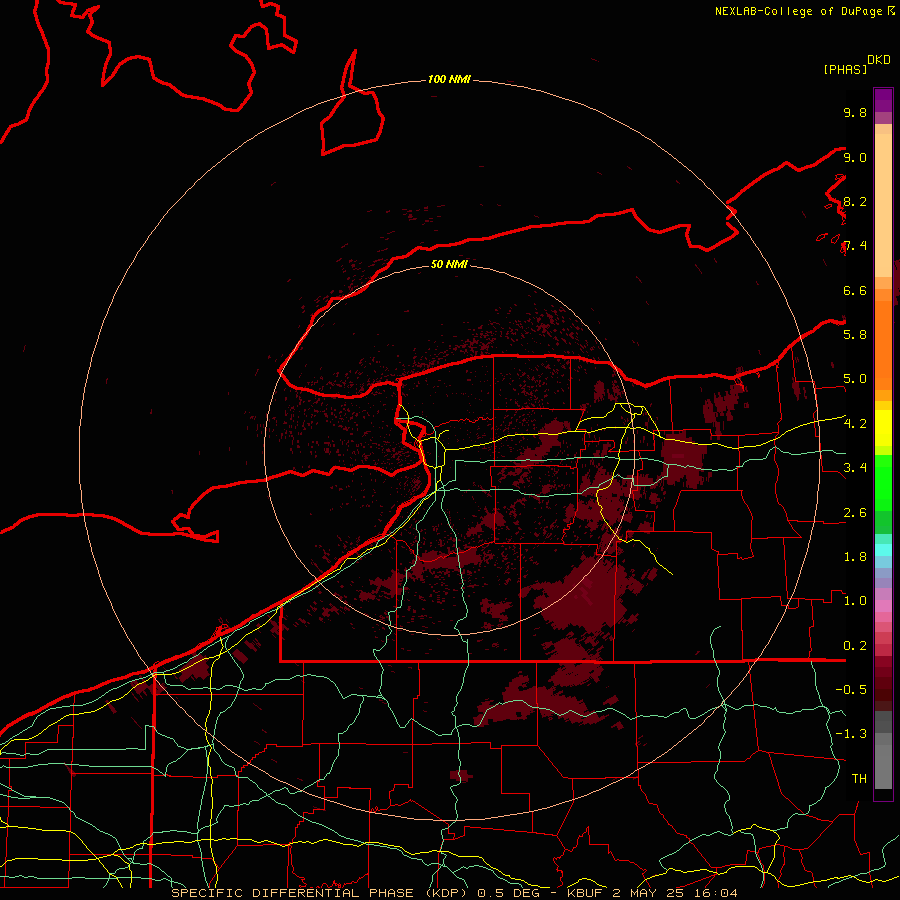Click the 9.0 color scale value
The image size is (900, 900).
(x=855, y=157)
